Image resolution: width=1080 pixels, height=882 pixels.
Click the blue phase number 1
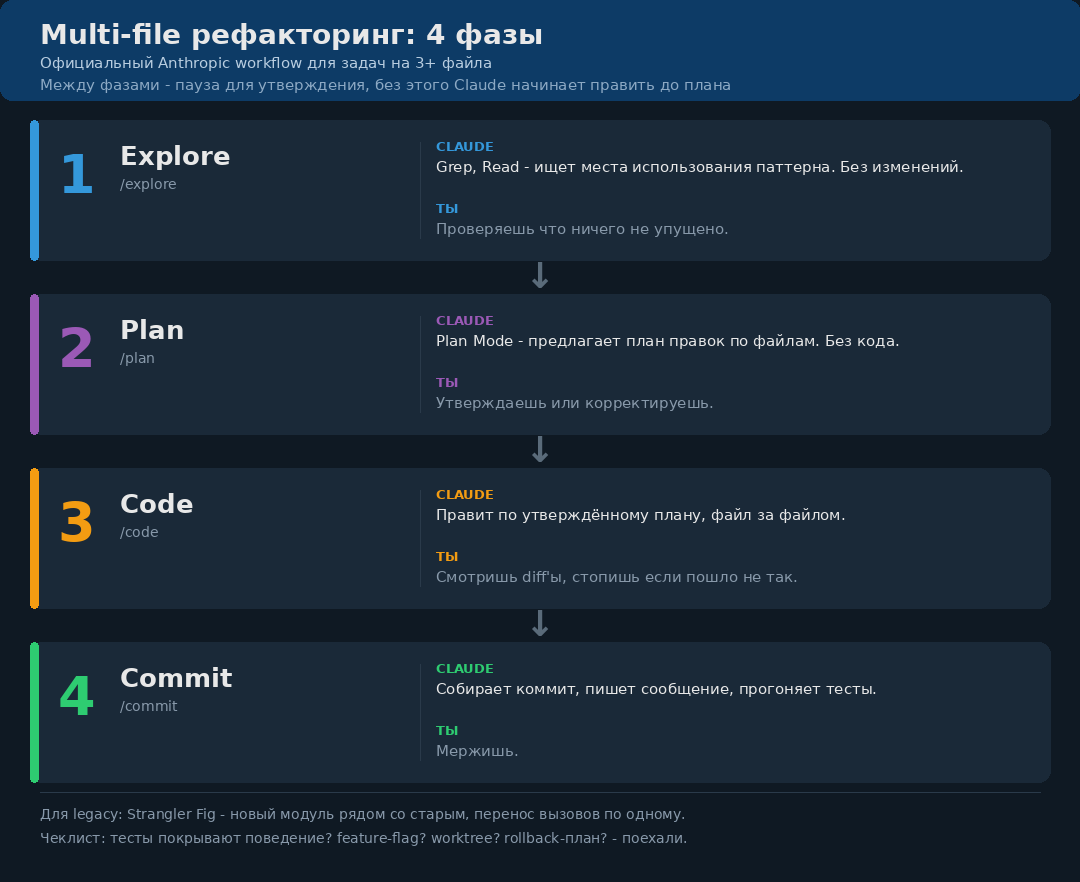(76, 175)
